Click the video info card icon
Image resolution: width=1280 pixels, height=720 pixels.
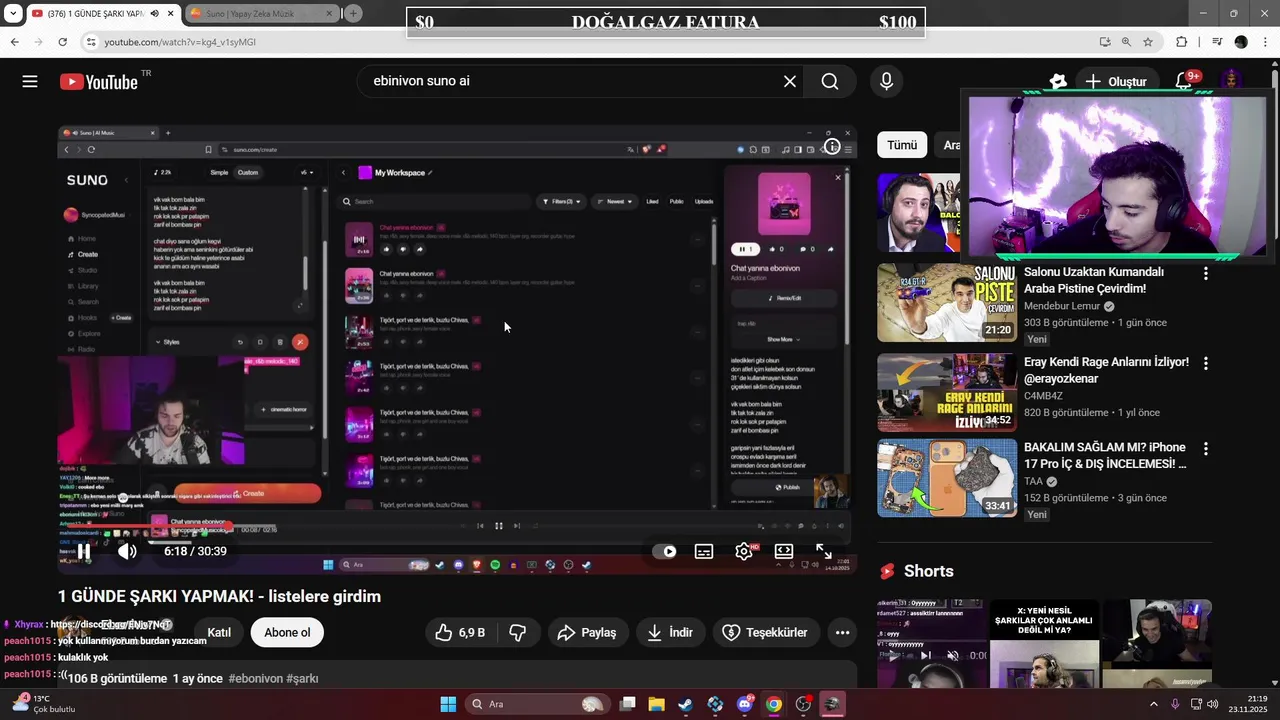pos(832,146)
